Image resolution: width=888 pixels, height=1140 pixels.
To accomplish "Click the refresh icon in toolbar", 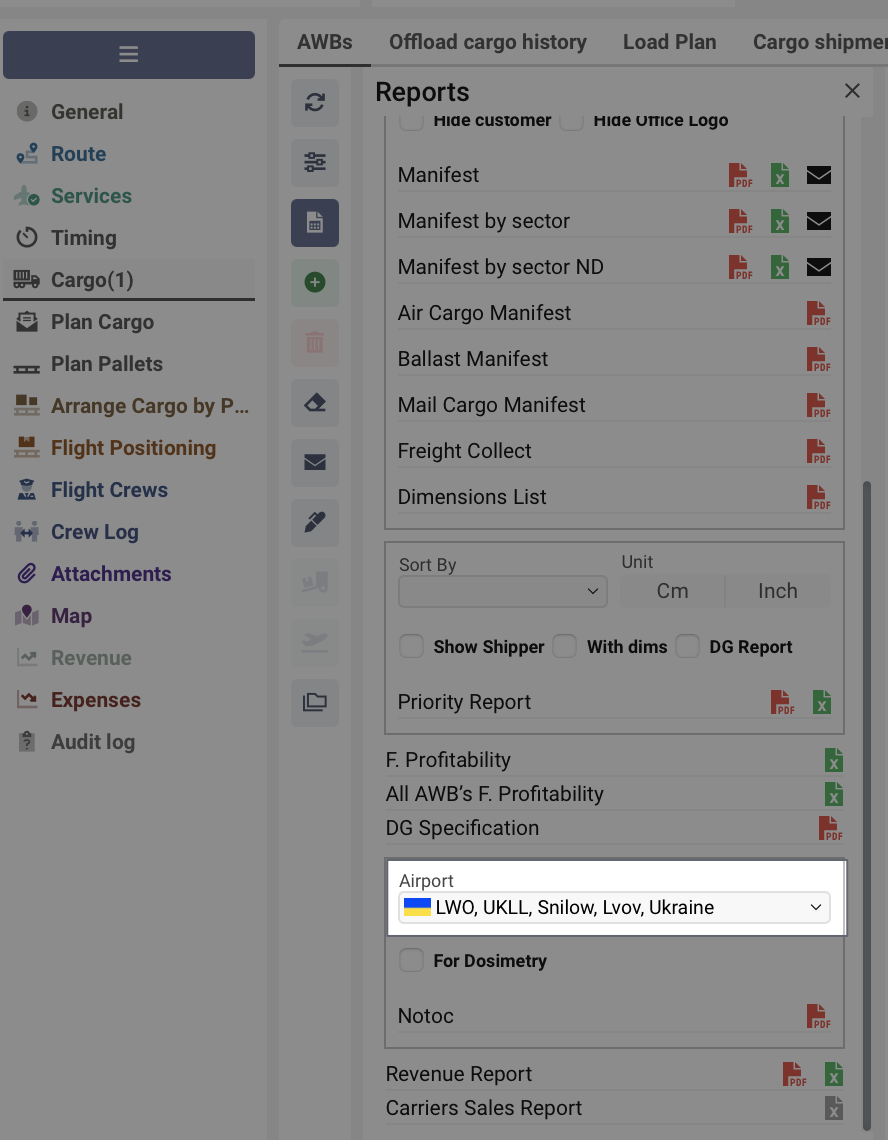I will coord(315,102).
